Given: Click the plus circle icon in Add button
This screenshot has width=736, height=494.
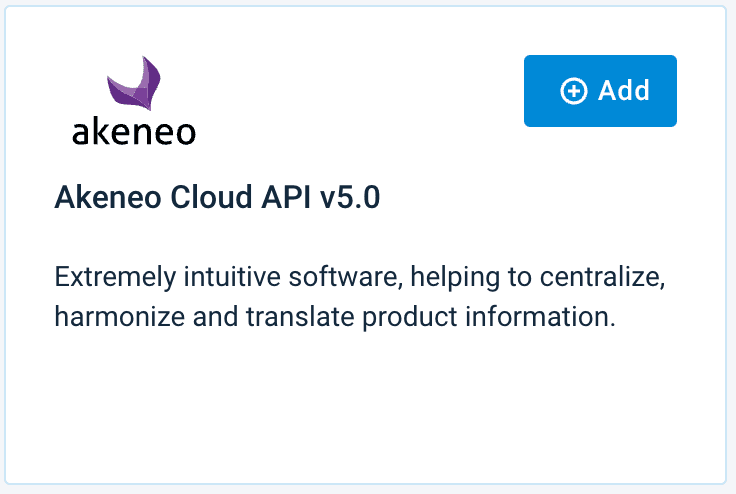Looking at the screenshot, I should point(573,91).
